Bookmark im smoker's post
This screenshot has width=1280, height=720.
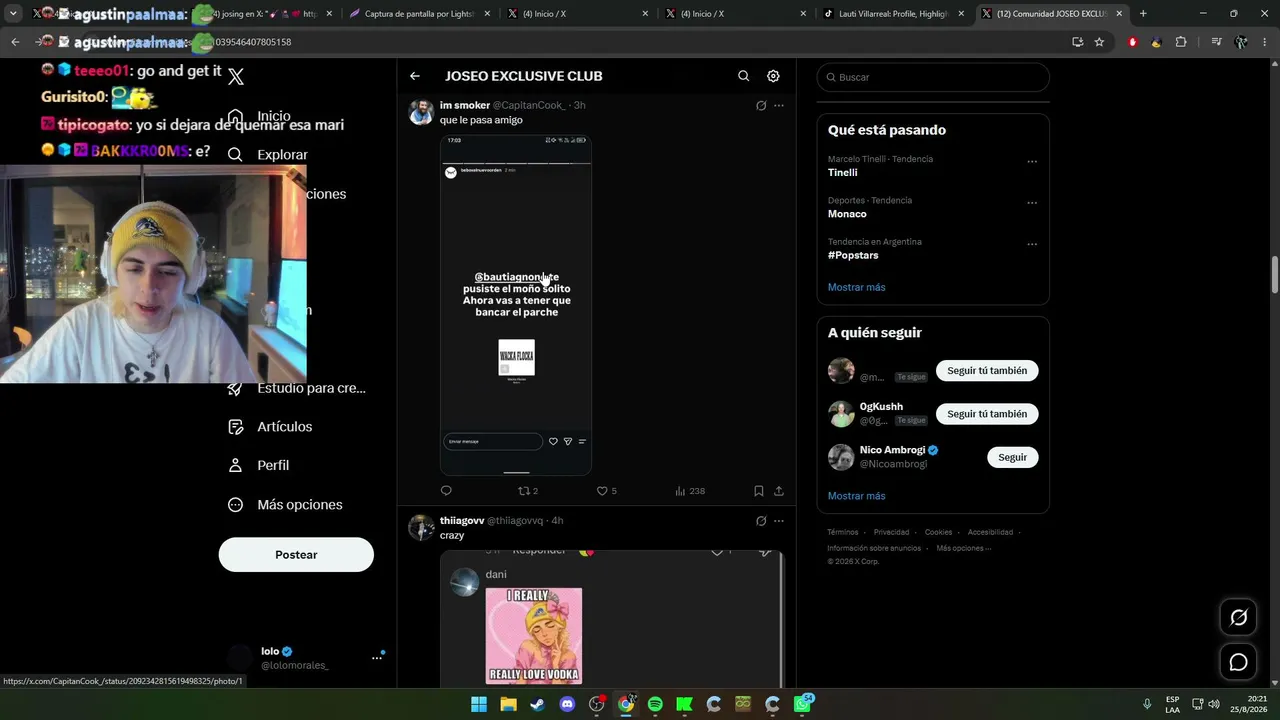[759, 491]
